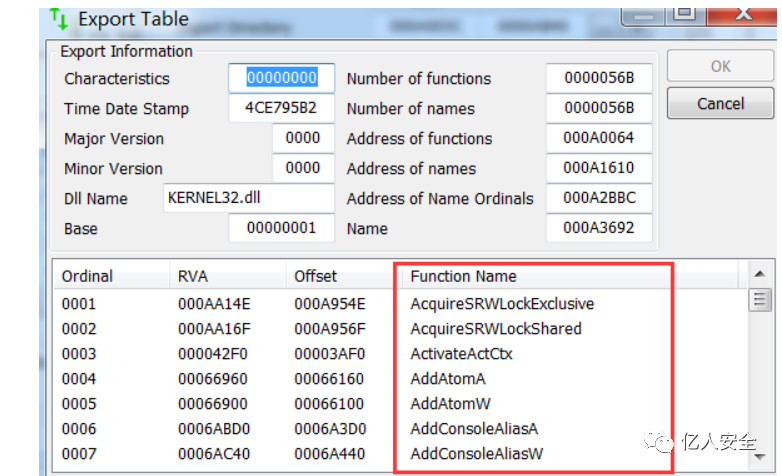Select the AddAtomA function name
This screenshot has height=476, width=782.
[447, 379]
